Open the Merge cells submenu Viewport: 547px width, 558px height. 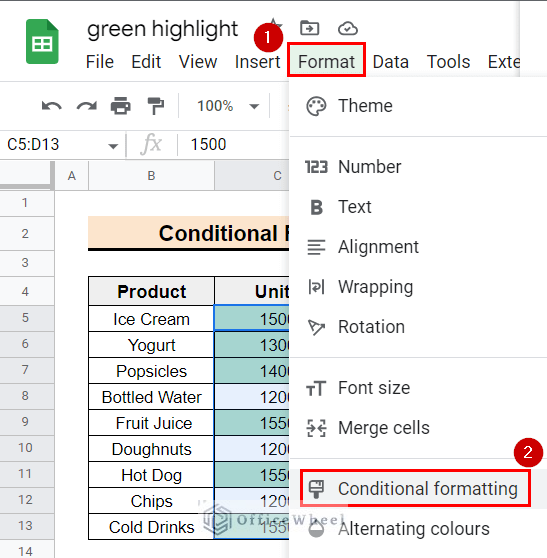click(x=418, y=428)
